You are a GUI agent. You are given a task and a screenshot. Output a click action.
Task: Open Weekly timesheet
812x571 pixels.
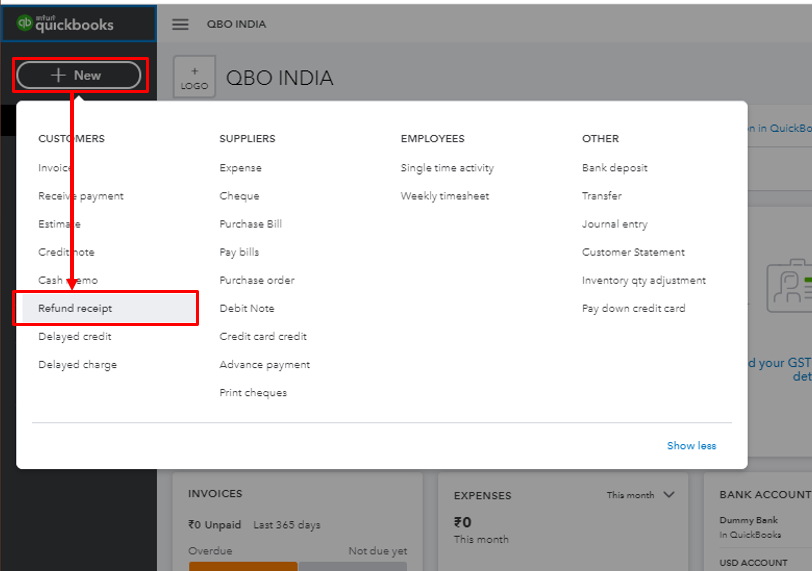pyautogui.click(x=445, y=196)
